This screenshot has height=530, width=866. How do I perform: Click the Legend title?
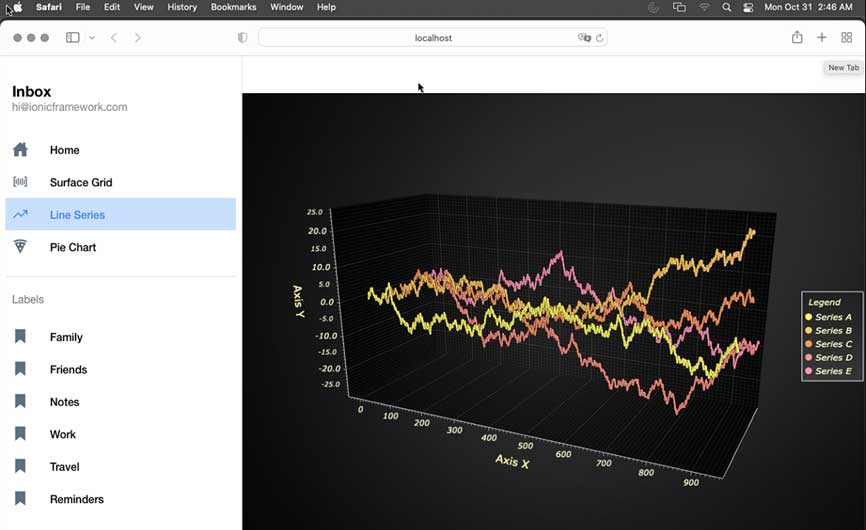tap(824, 302)
